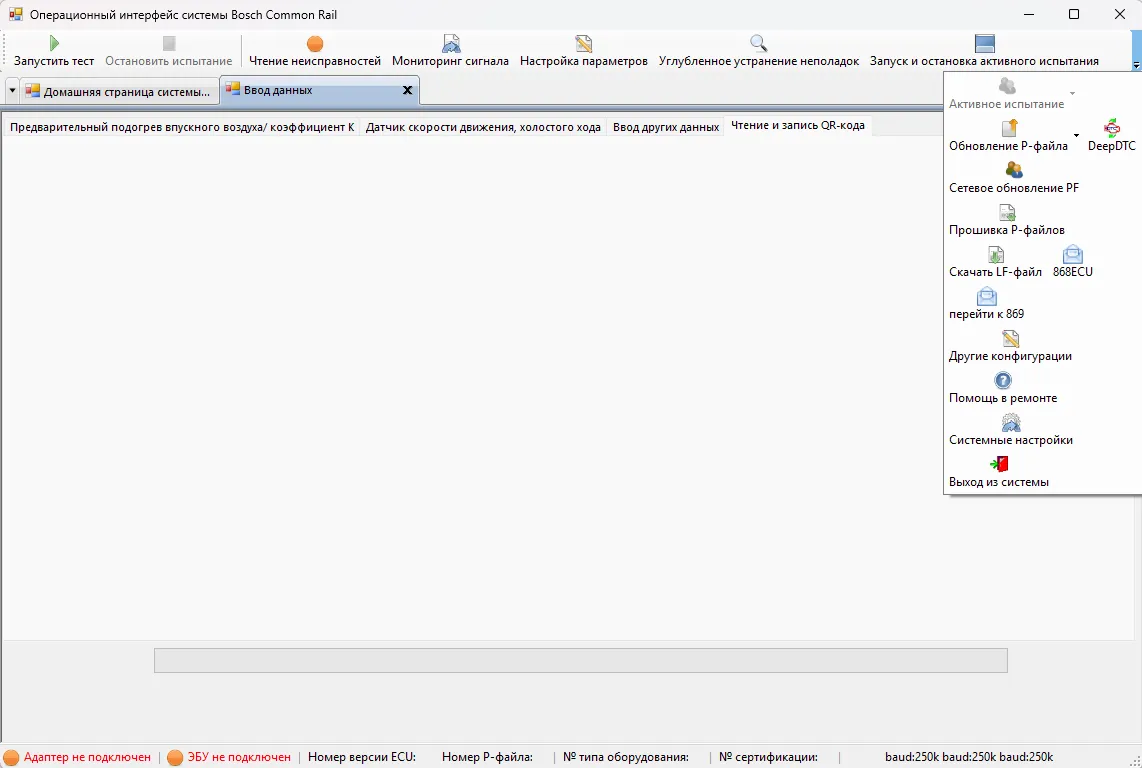Click the Выход из системы label
This screenshot has width=1142, height=768.
coord(999,482)
